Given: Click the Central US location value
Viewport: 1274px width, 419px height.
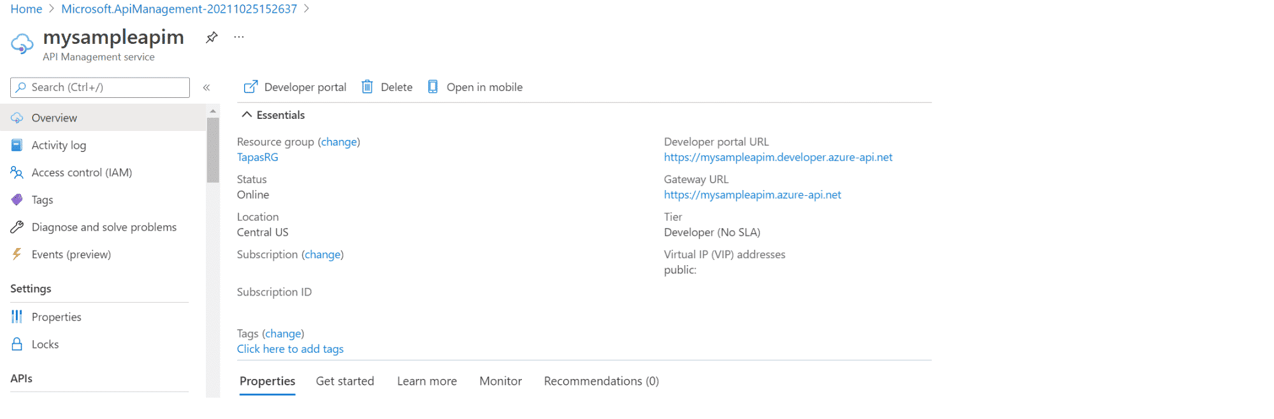Looking at the screenshot, I should tap(263, 232).
